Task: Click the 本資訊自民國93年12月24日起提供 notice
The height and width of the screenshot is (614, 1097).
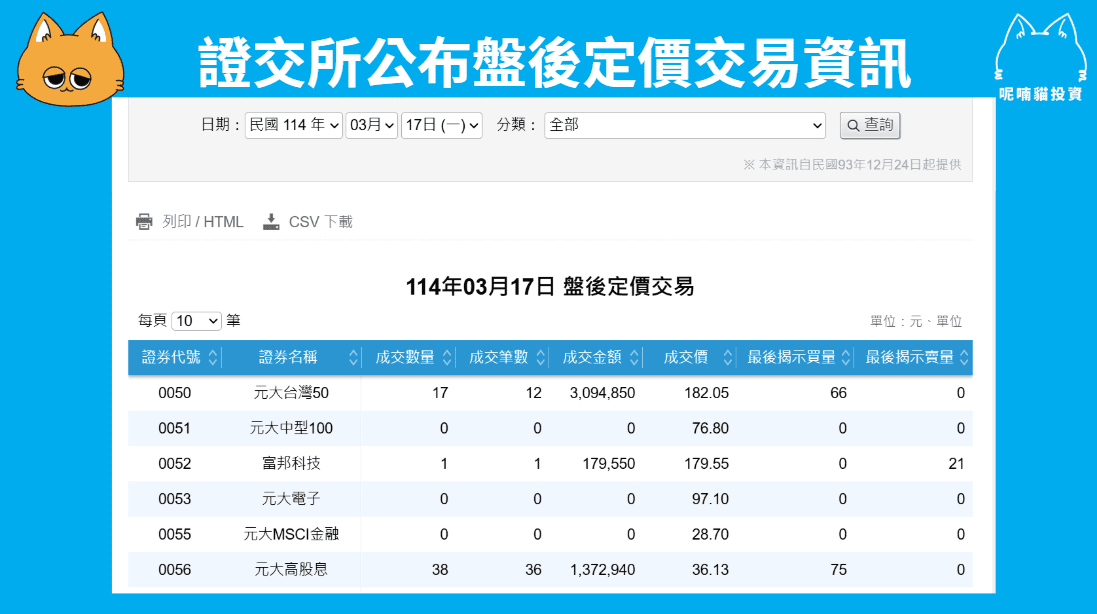Action: (852, 164)
